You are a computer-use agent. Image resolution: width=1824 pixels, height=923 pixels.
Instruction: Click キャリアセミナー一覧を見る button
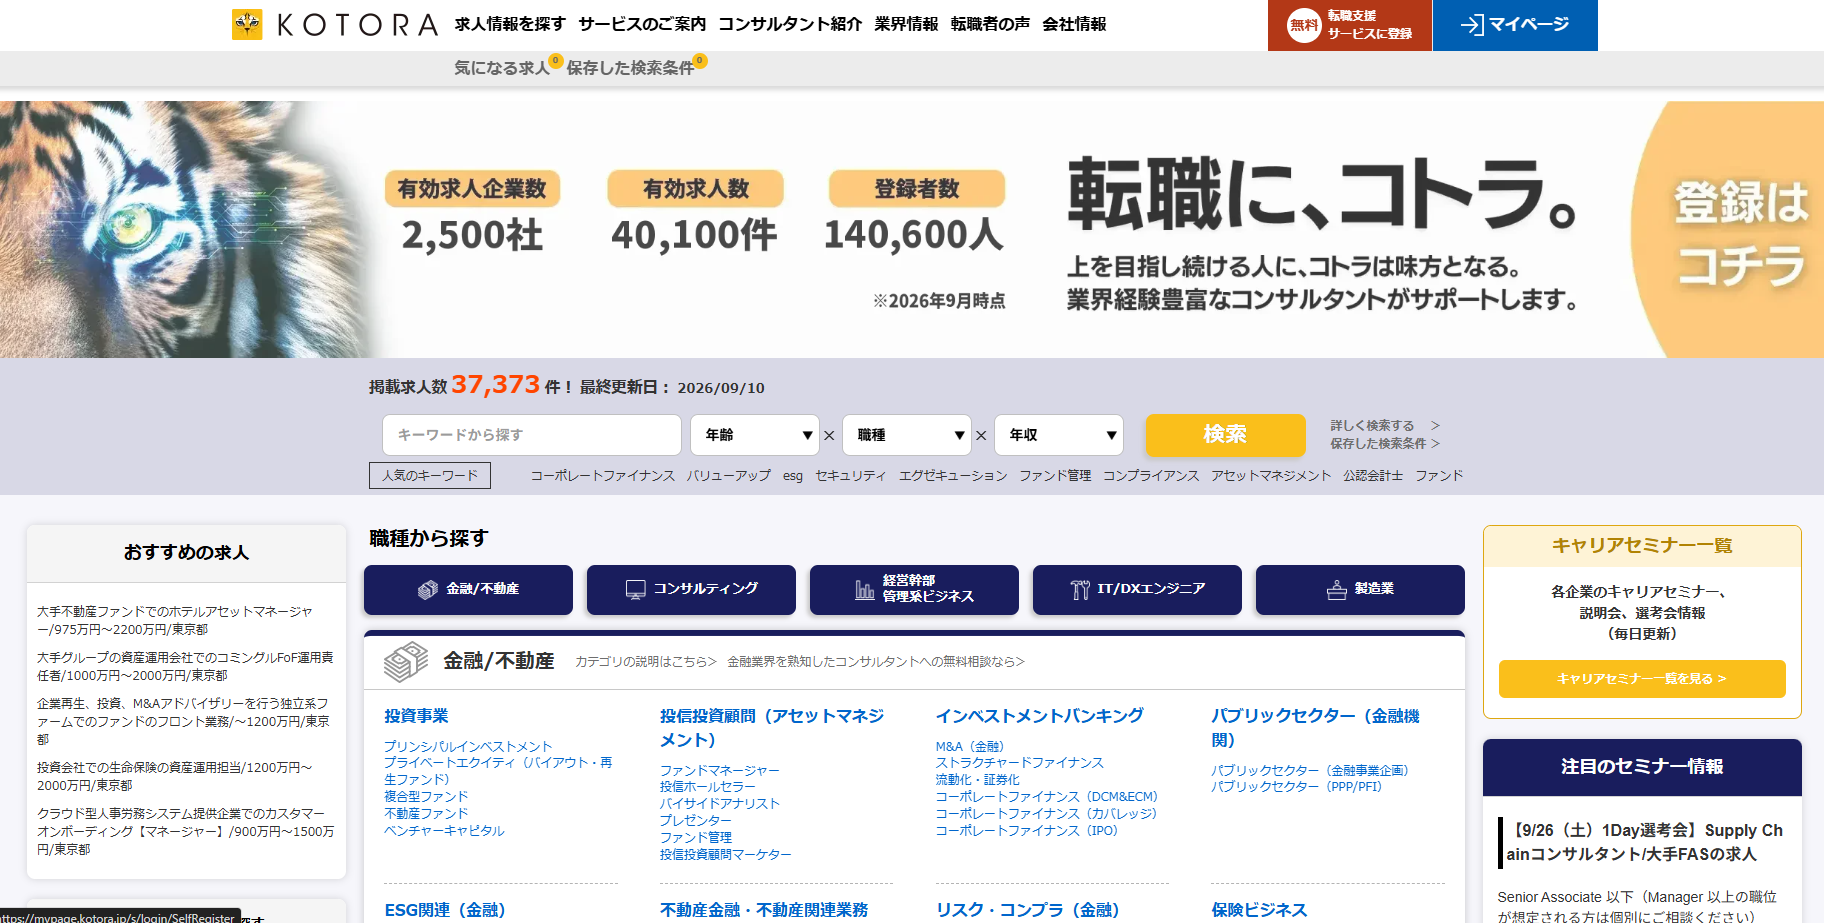[1642, 679]
